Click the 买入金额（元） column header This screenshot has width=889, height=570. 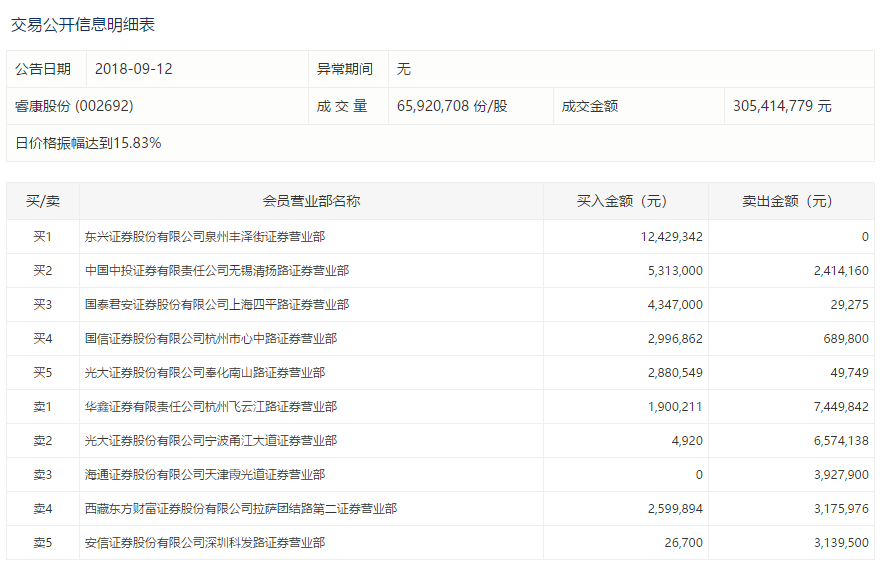pyautogui.click(x=625, y=201)
